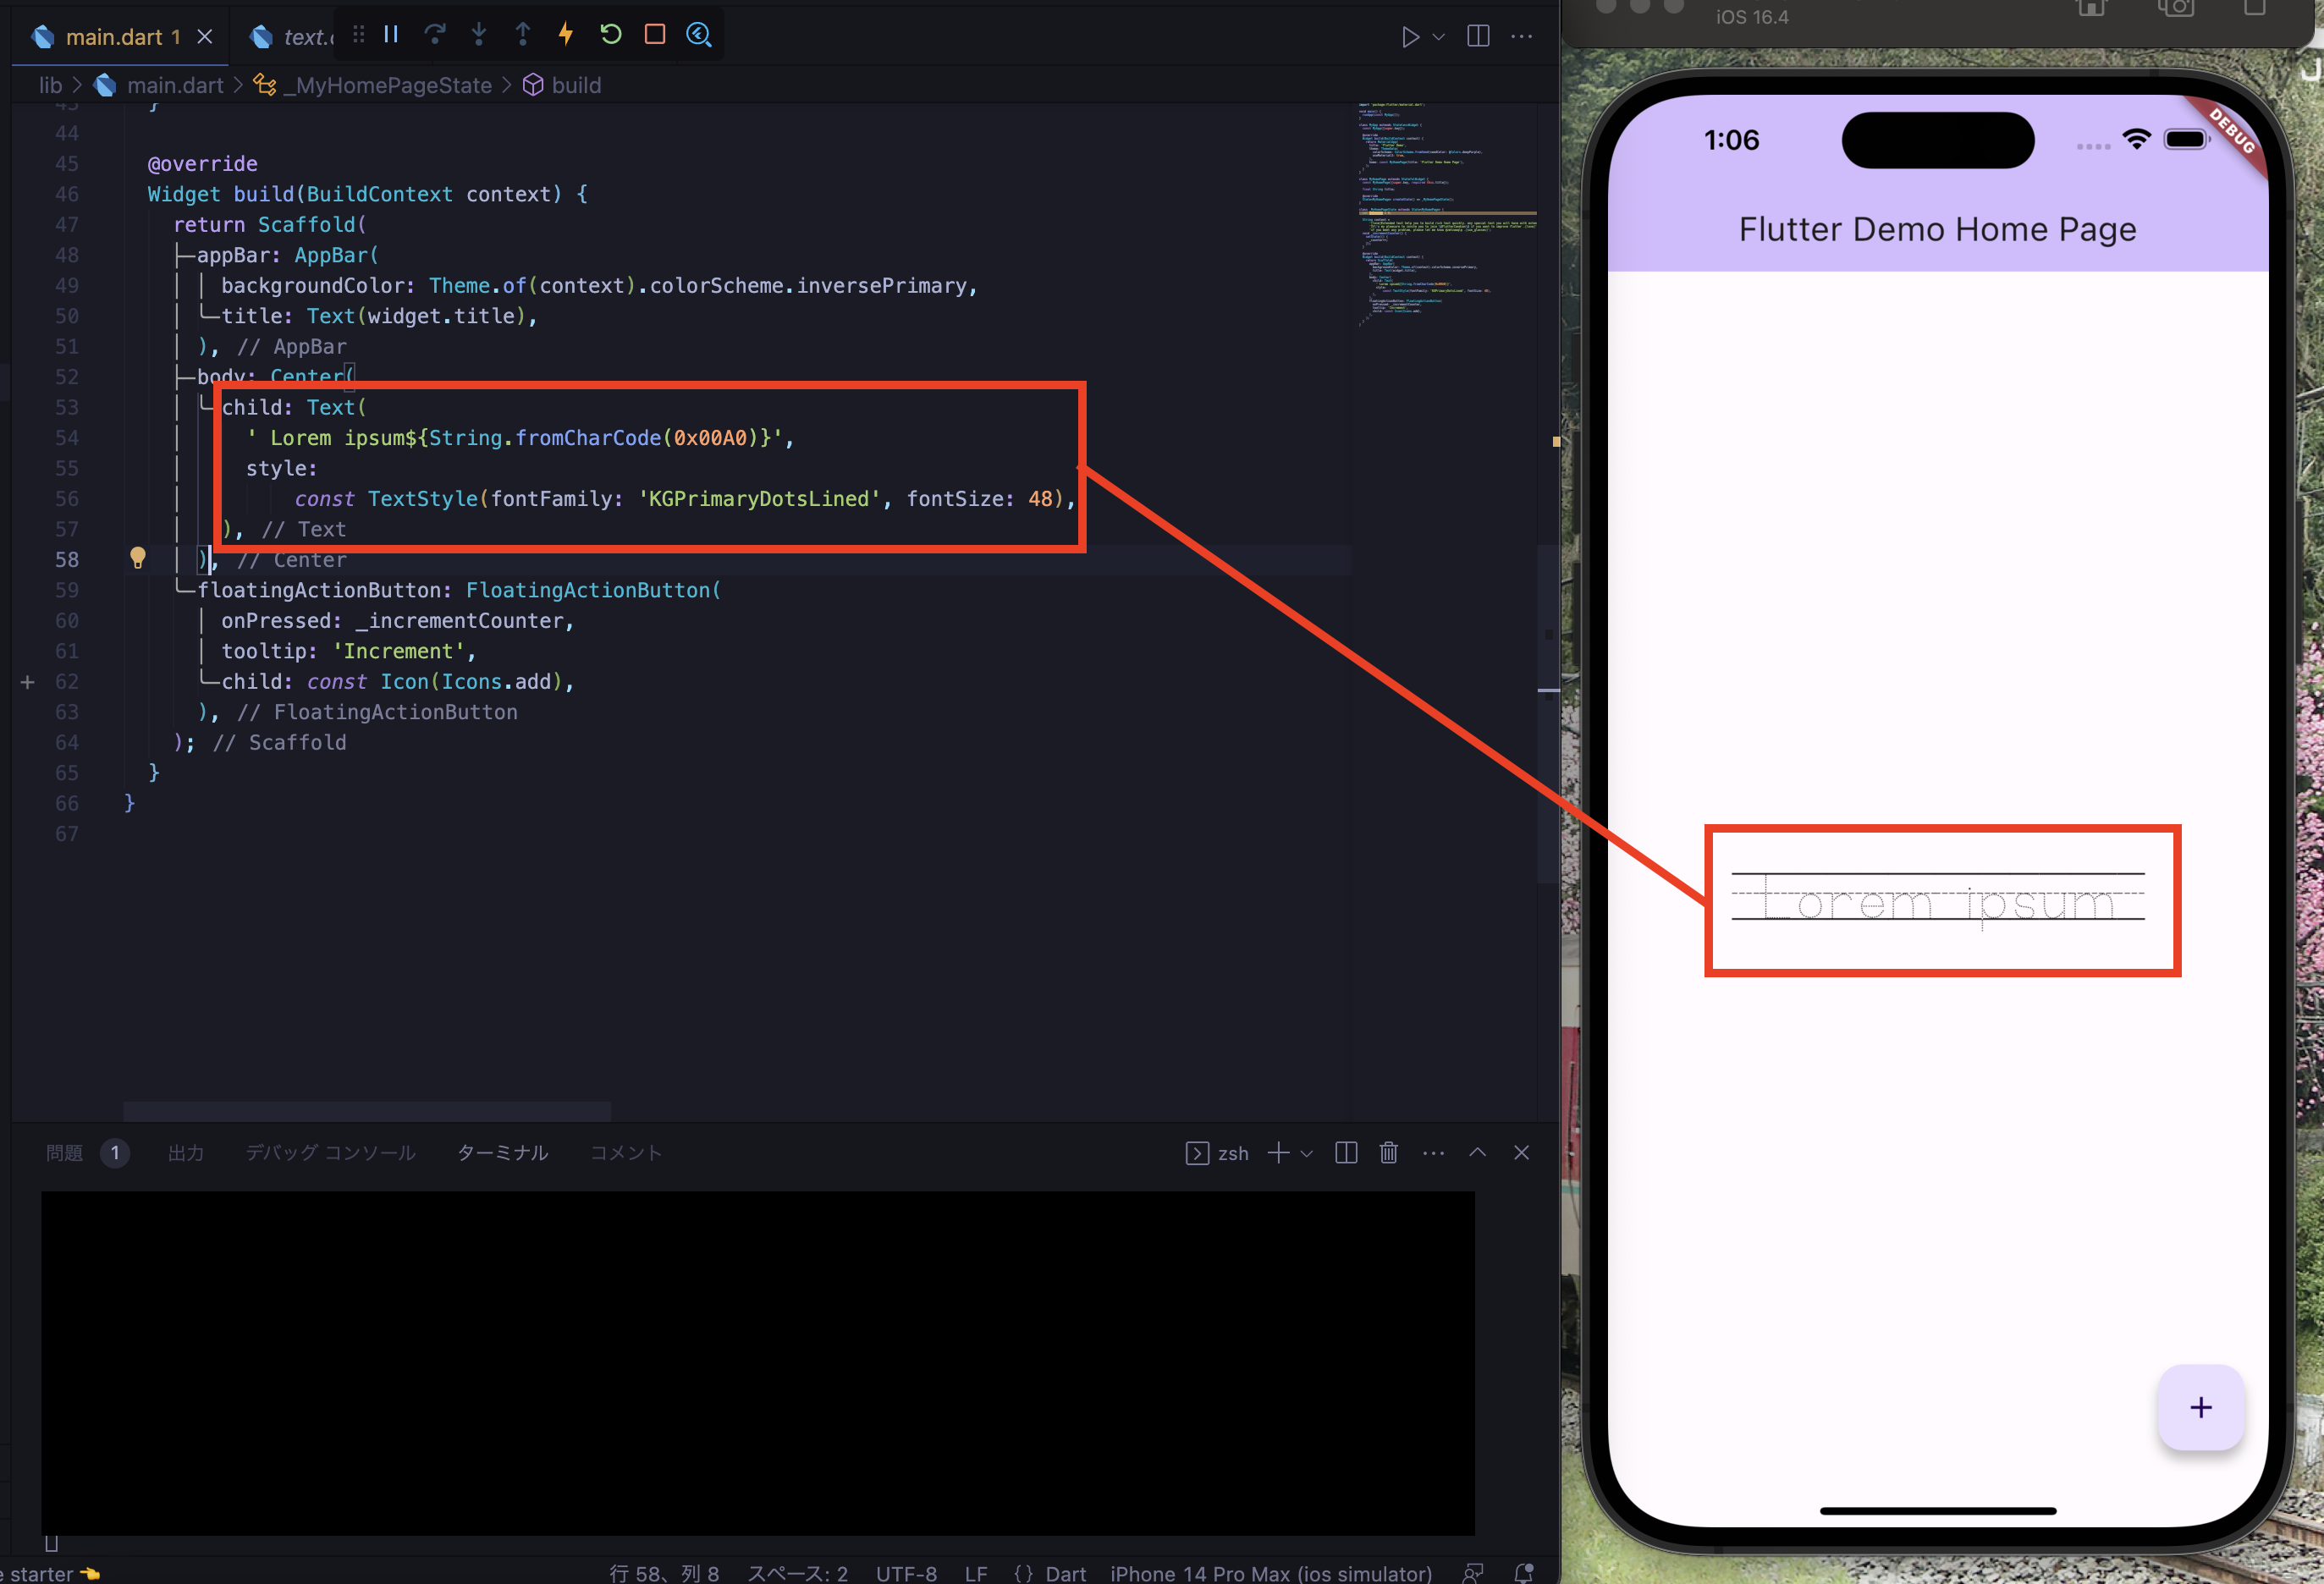
Task: Open the デバッグ コンソール panel tab
Action: pos(330,1152)
